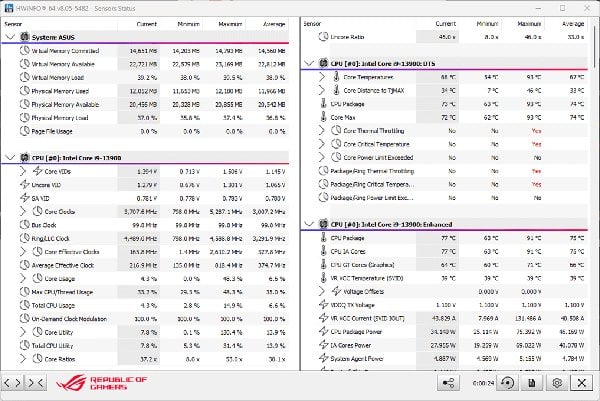Click the CPU DTS section chip icon
The height and width of the screenshot is (401, 600).
tap(324, 64)
